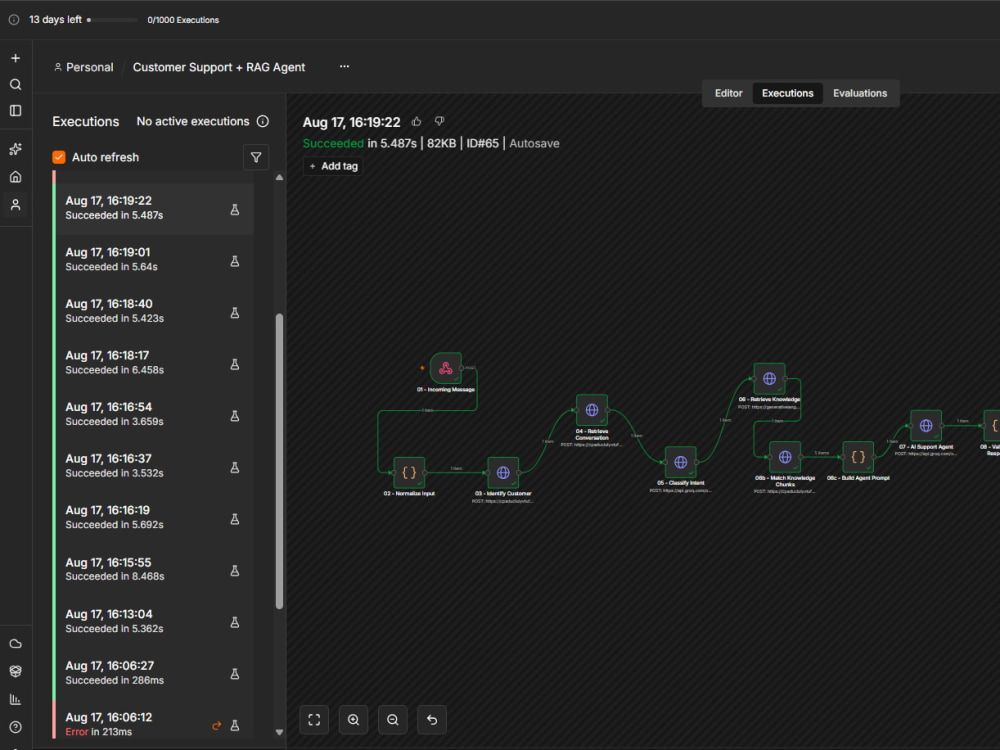Open the templates cube icon in sidebar
The width and height of the screenshot is (1000, 750).
15,671
